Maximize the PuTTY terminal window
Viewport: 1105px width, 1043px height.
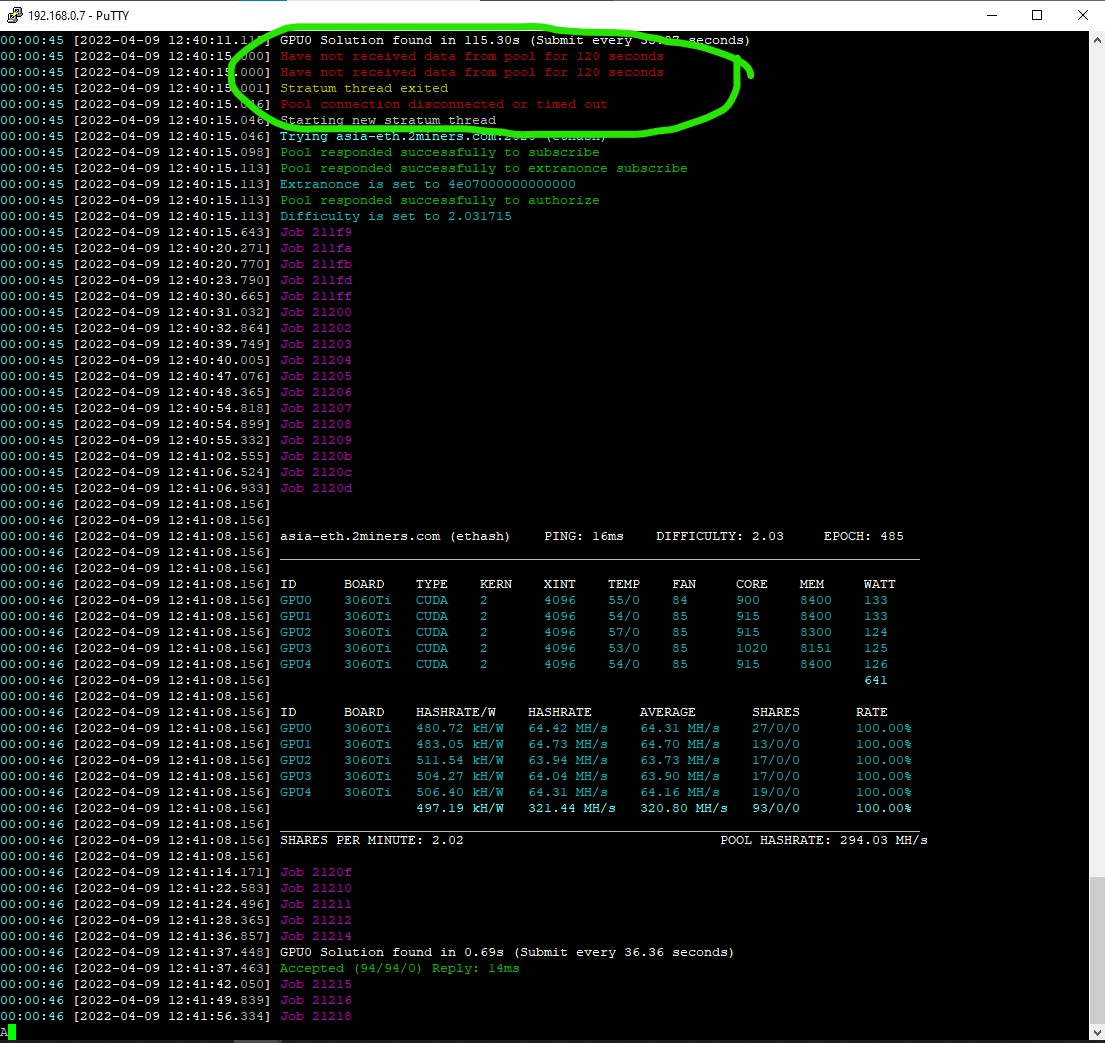tap(1037, 15)
